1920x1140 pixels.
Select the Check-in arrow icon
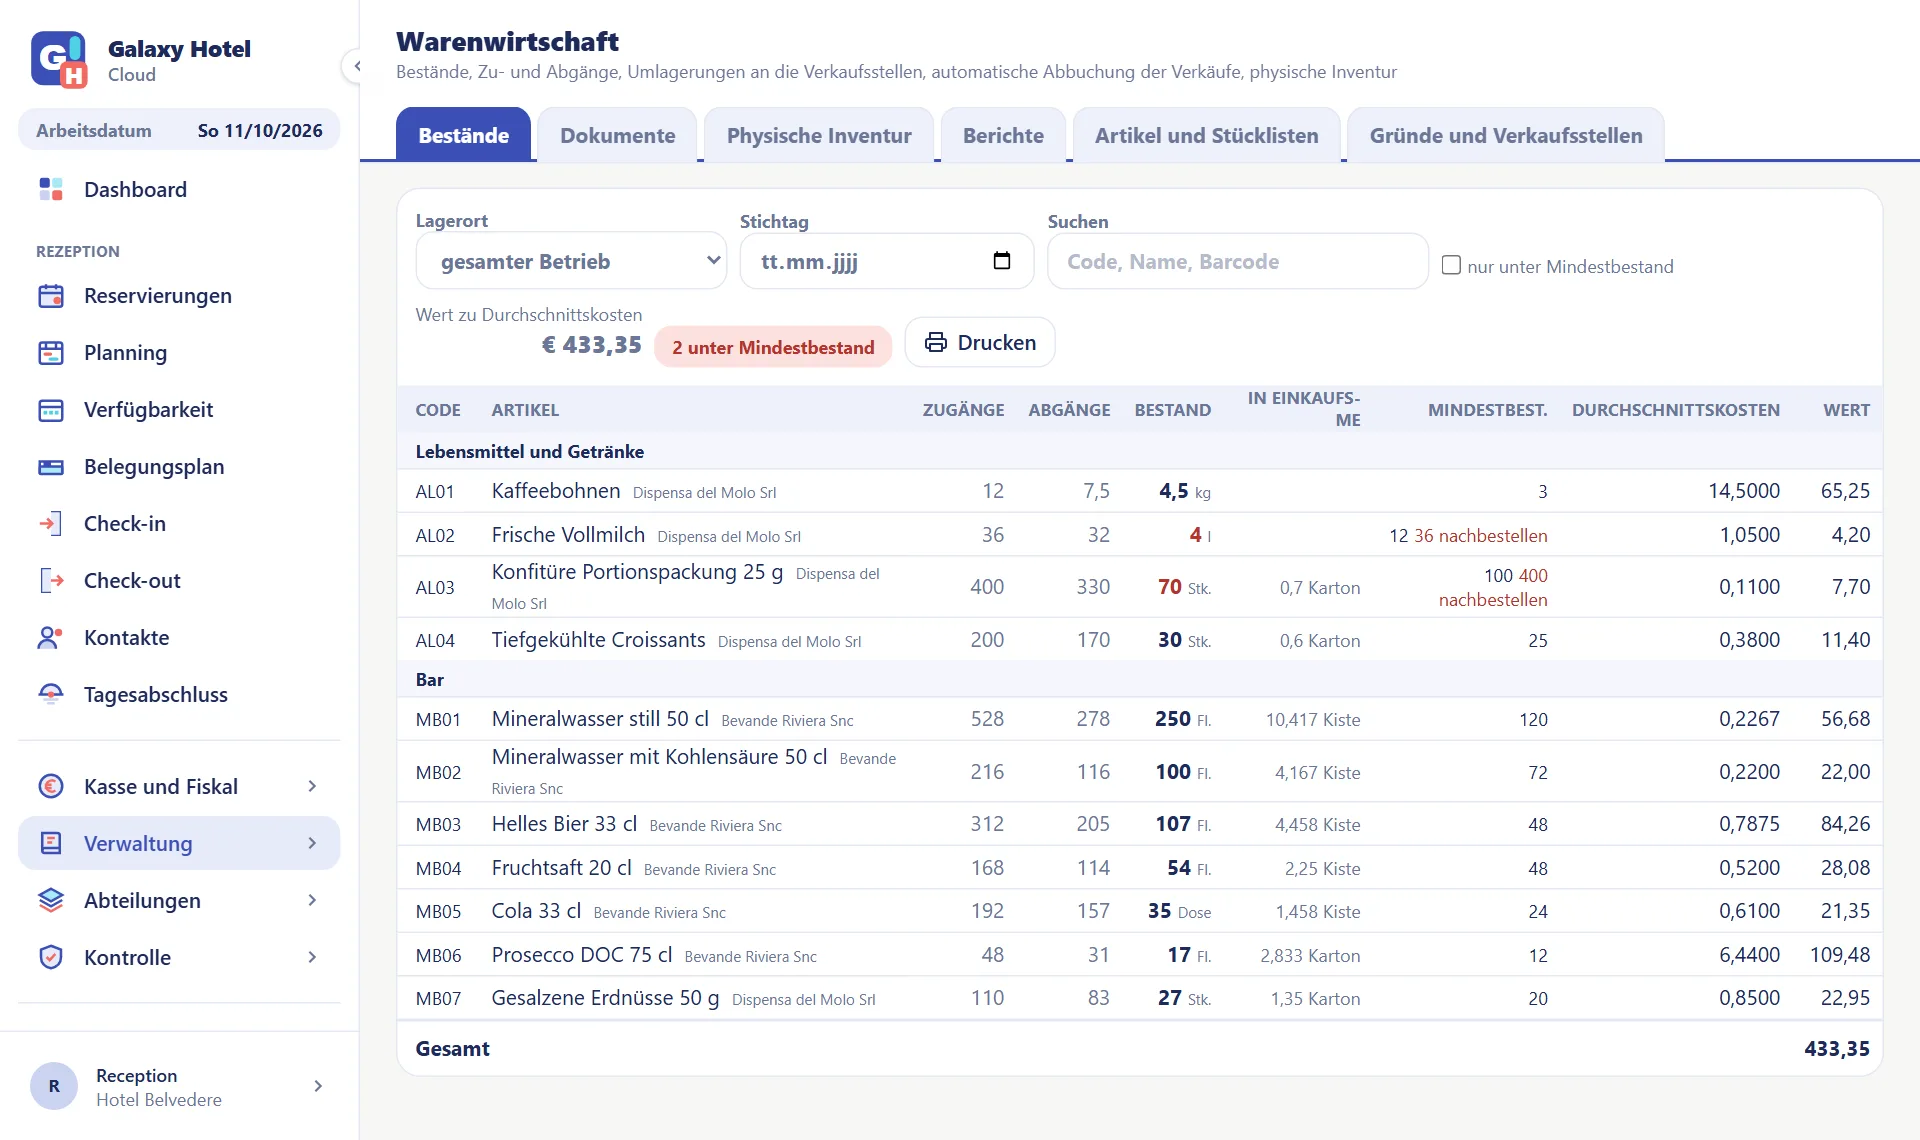[x=51, y=524]
